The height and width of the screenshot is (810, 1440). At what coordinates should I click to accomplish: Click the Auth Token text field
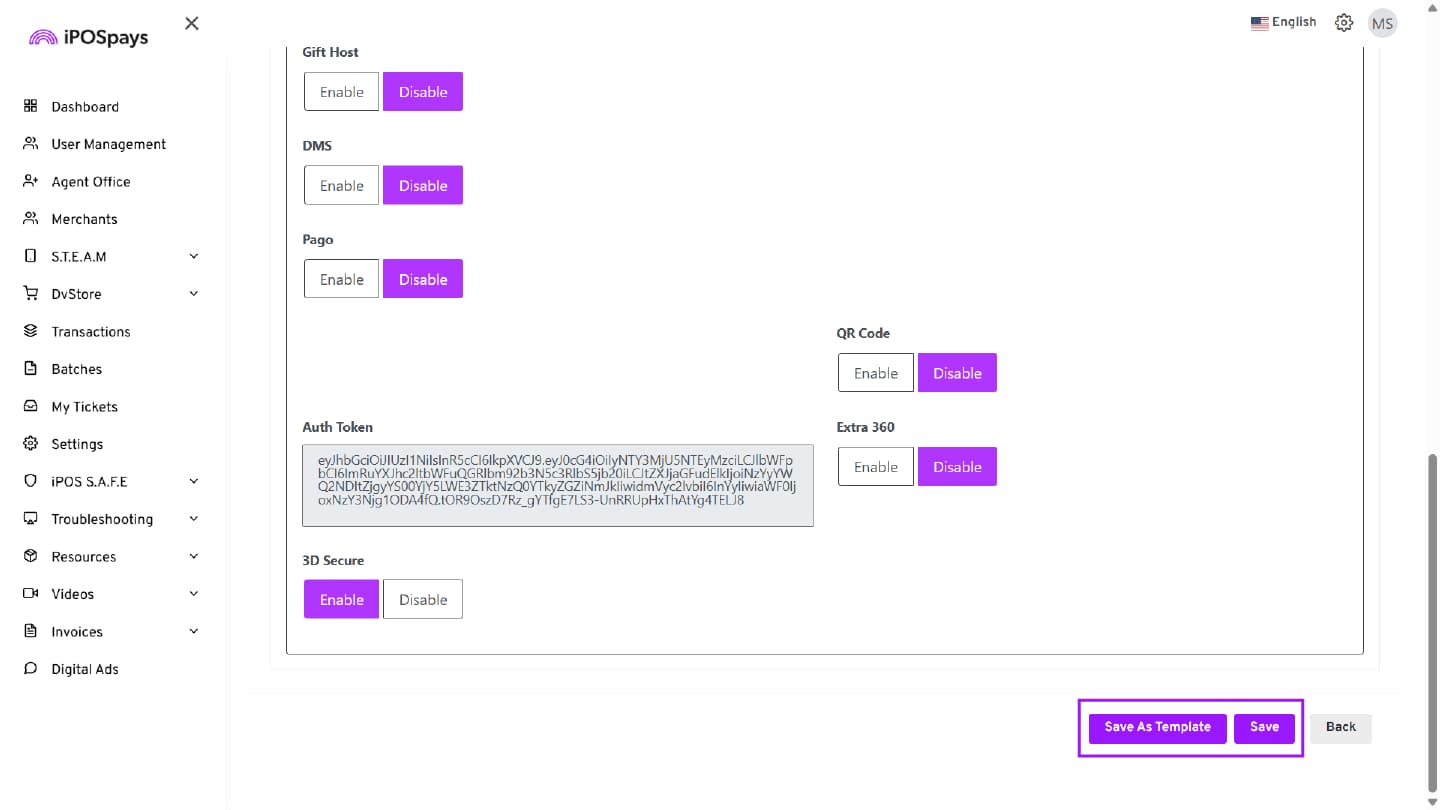coord(557,485)
